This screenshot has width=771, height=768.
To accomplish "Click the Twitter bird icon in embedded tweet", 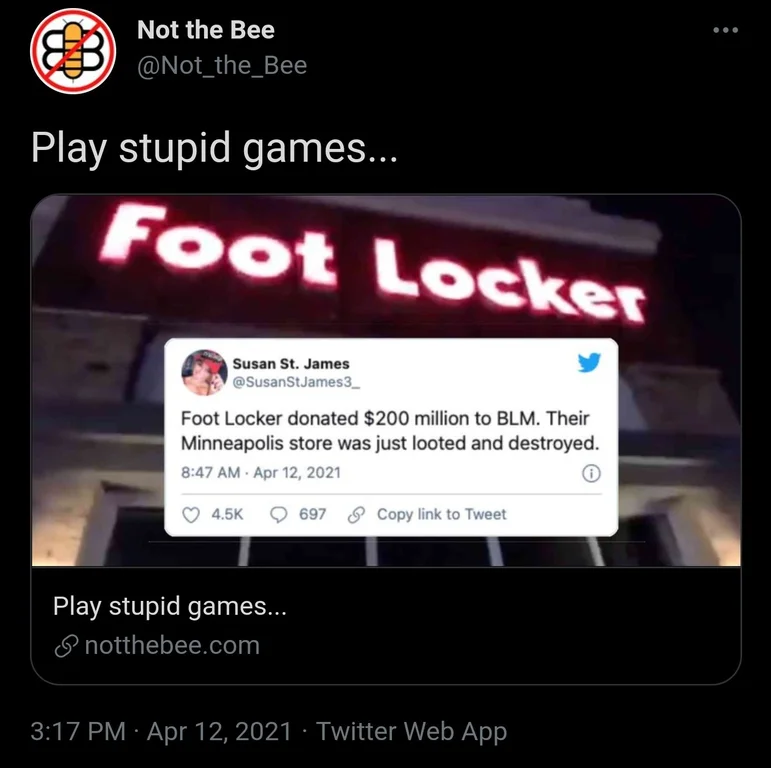I will point(589,362).
